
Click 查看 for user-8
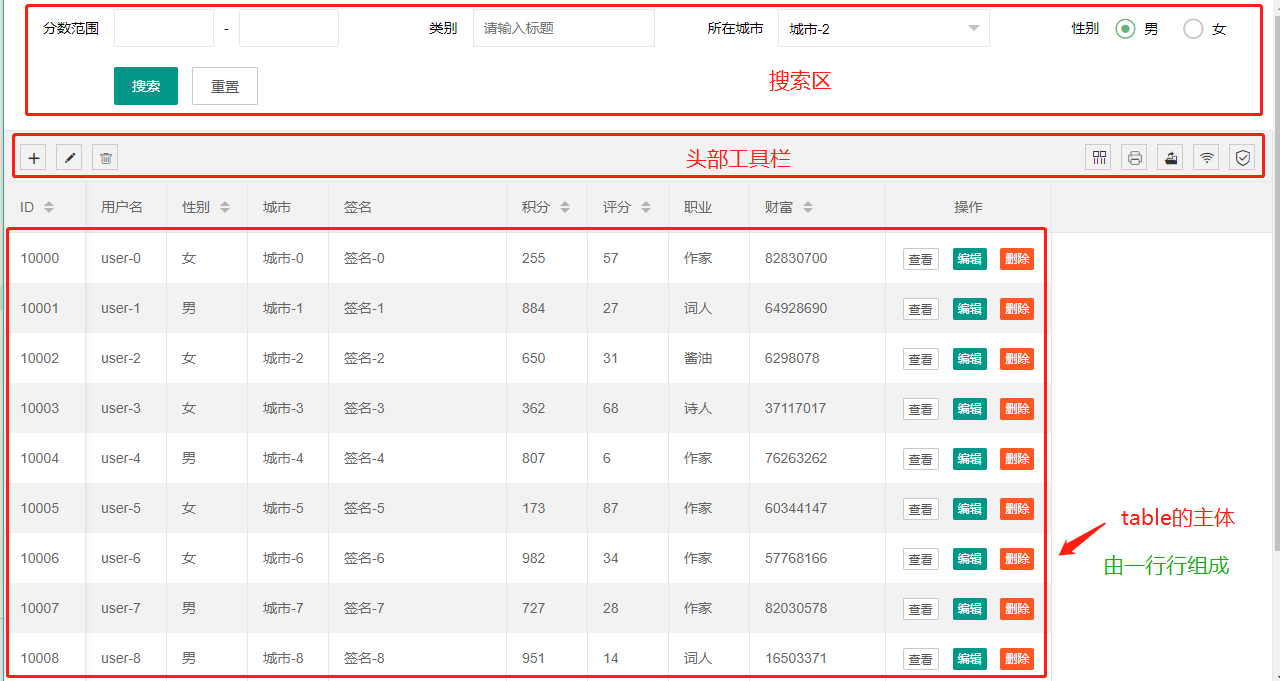[x=921, y=659]
